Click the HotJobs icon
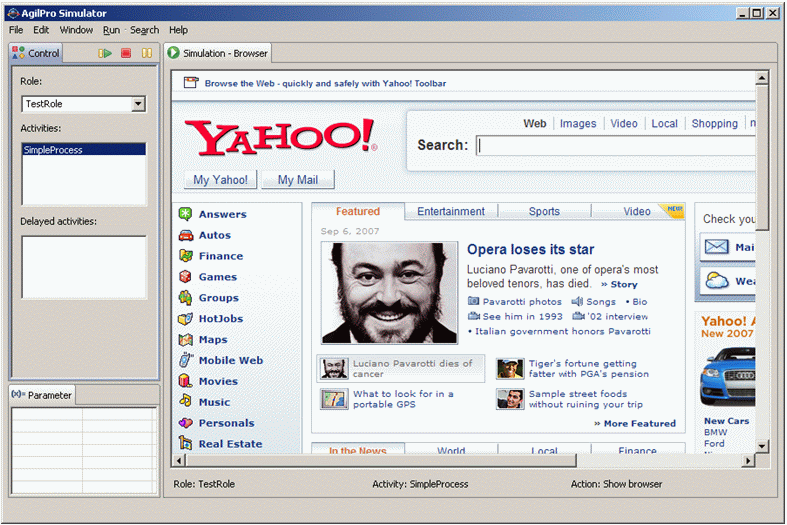787x525 pixels. click(x=185, y=318)
